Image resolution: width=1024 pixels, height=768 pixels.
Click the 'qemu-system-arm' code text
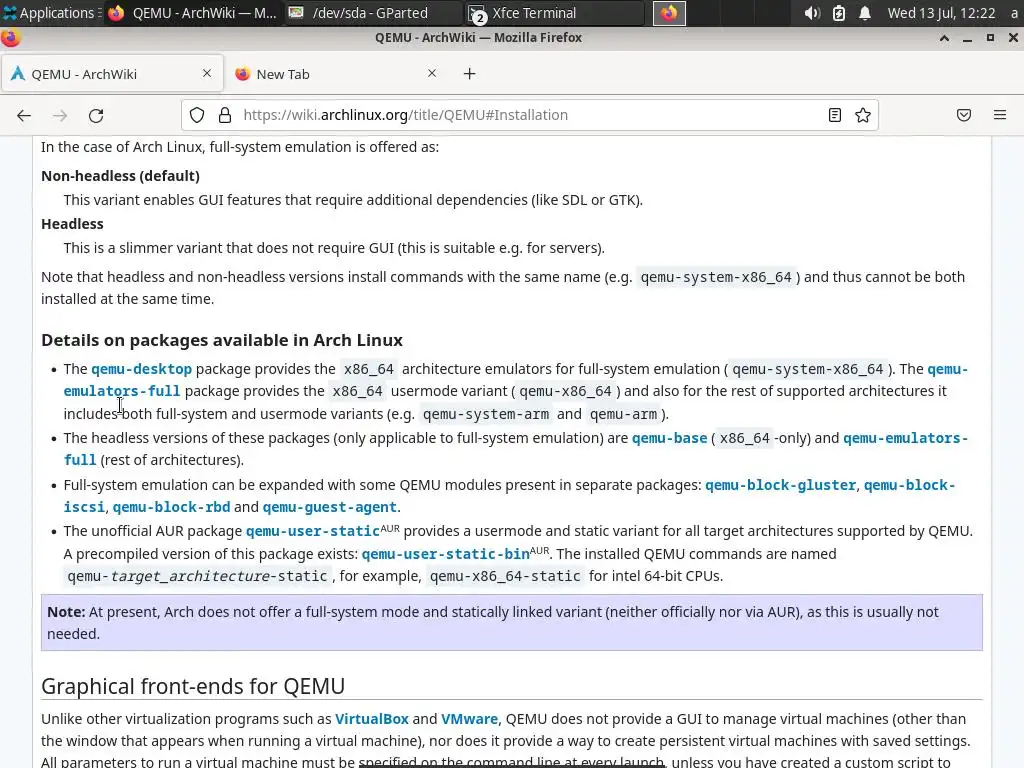486,415
